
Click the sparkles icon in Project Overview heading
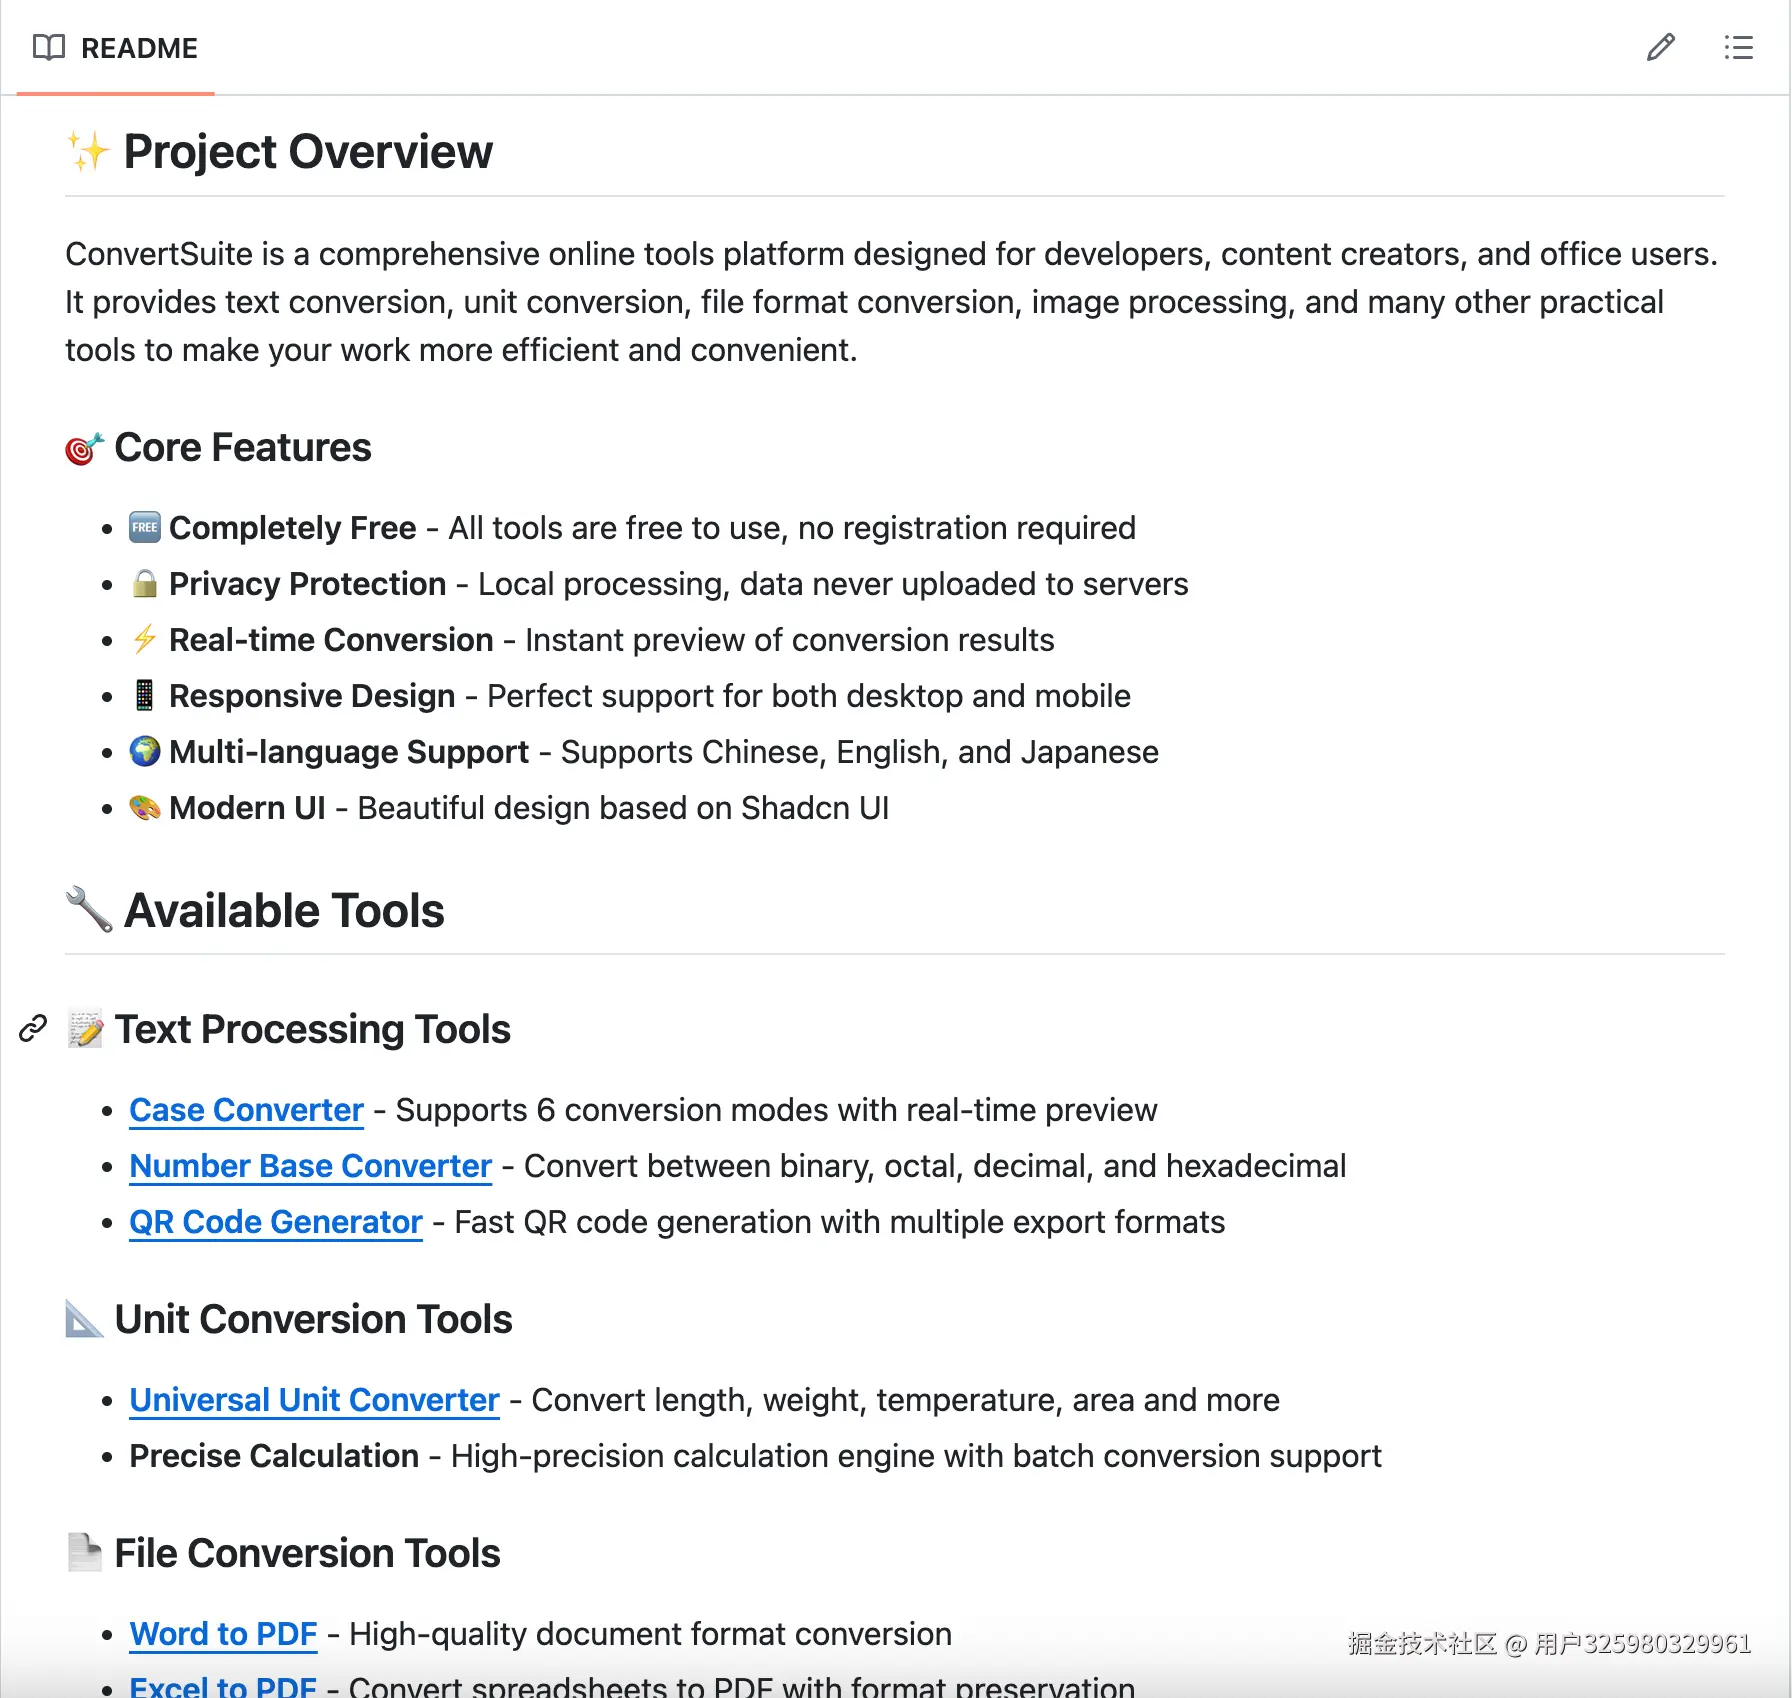88,150
